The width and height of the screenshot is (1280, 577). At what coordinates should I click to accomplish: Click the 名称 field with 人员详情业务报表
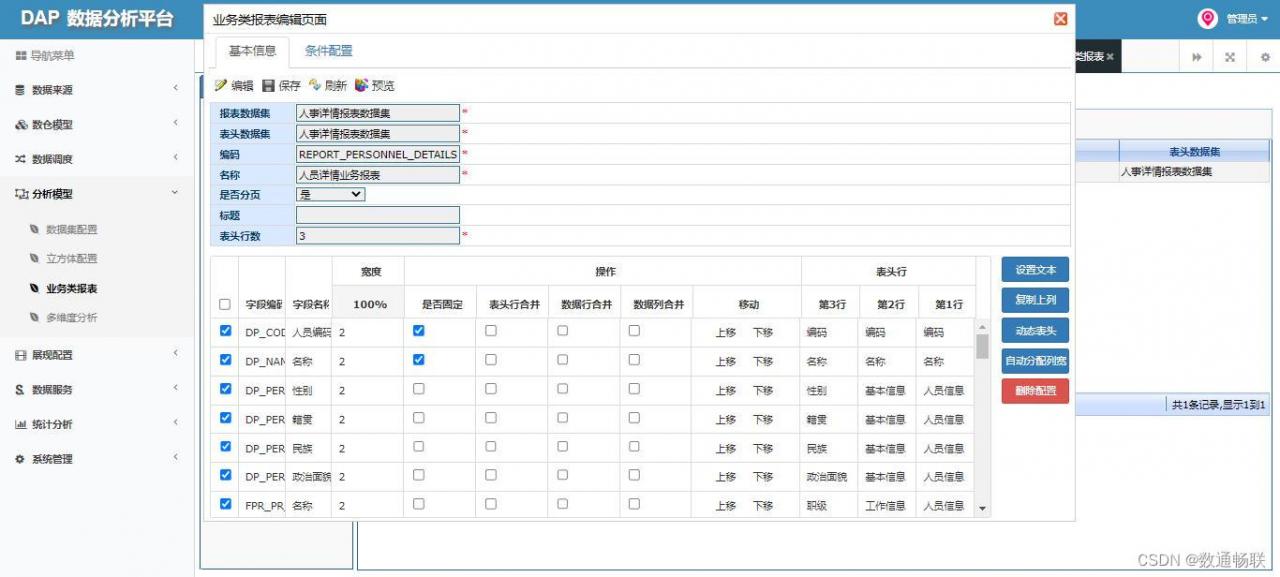pyautogui.click(x=378, y=174)
